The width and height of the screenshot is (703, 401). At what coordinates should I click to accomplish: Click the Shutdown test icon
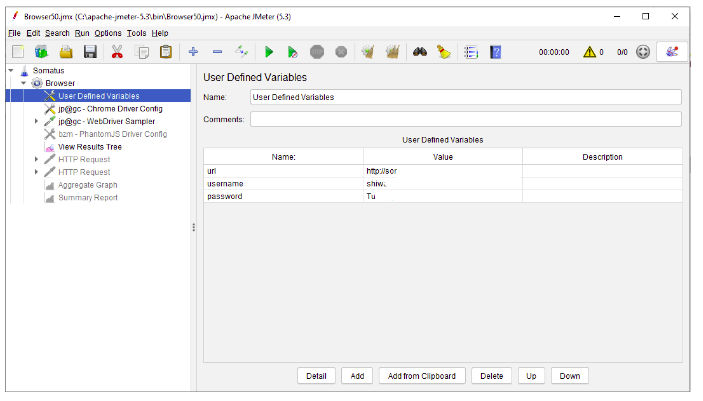(x=341, y=52)
